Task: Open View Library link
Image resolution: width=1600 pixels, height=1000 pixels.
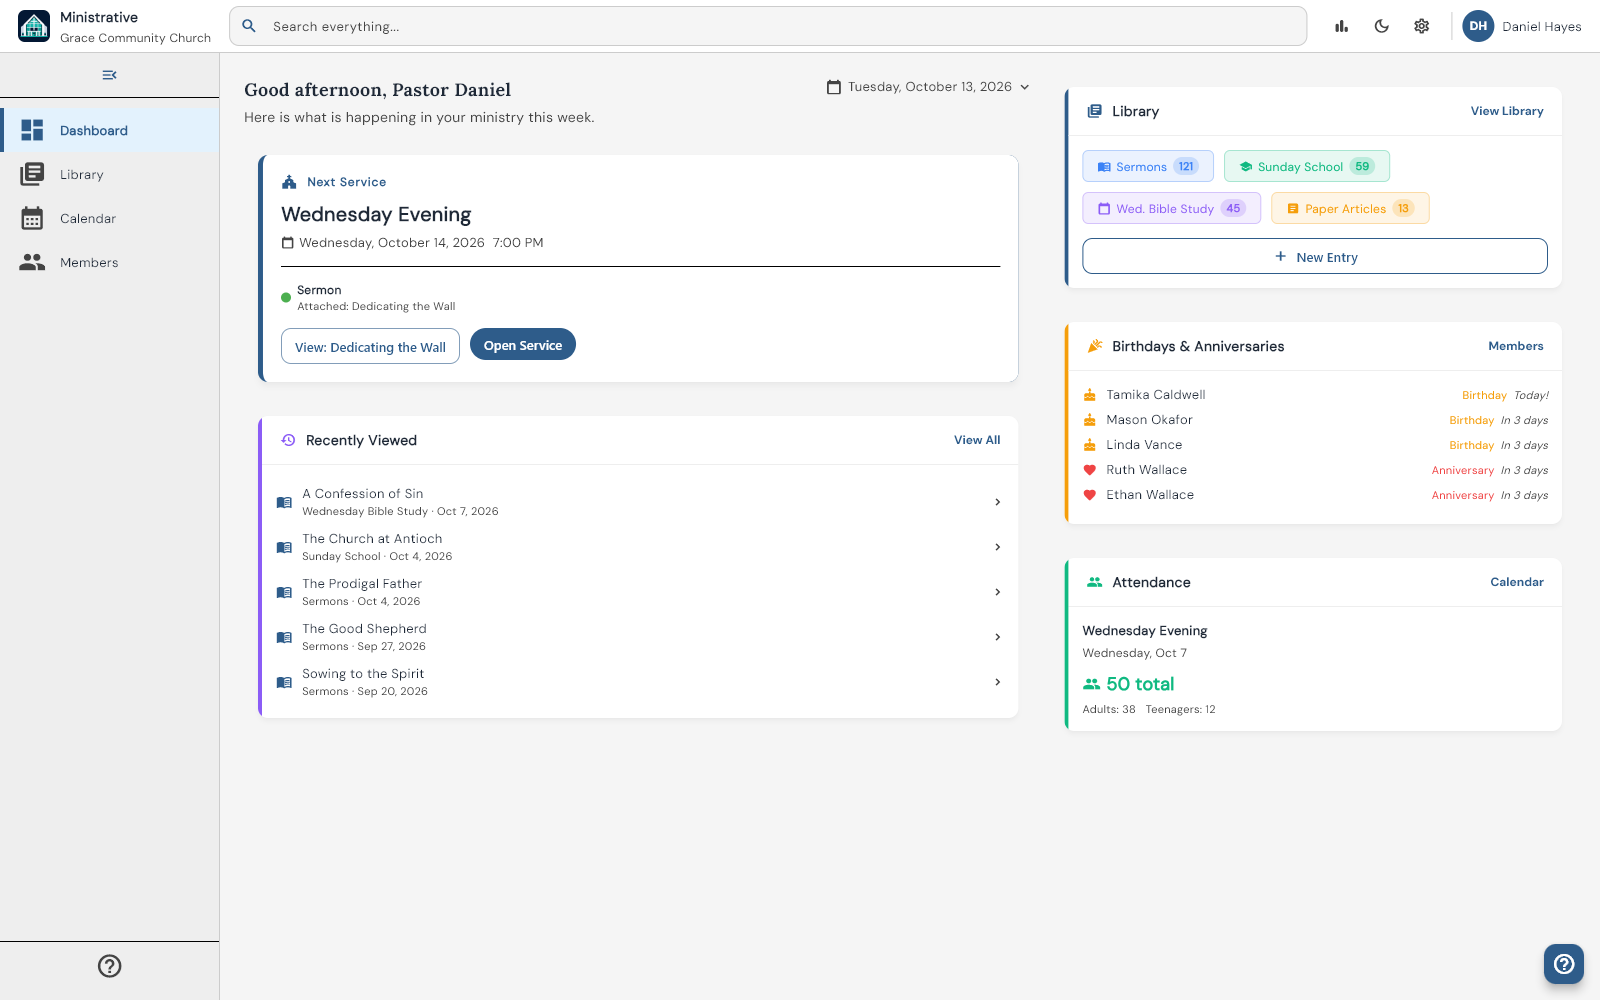Action: (1507, 111)
